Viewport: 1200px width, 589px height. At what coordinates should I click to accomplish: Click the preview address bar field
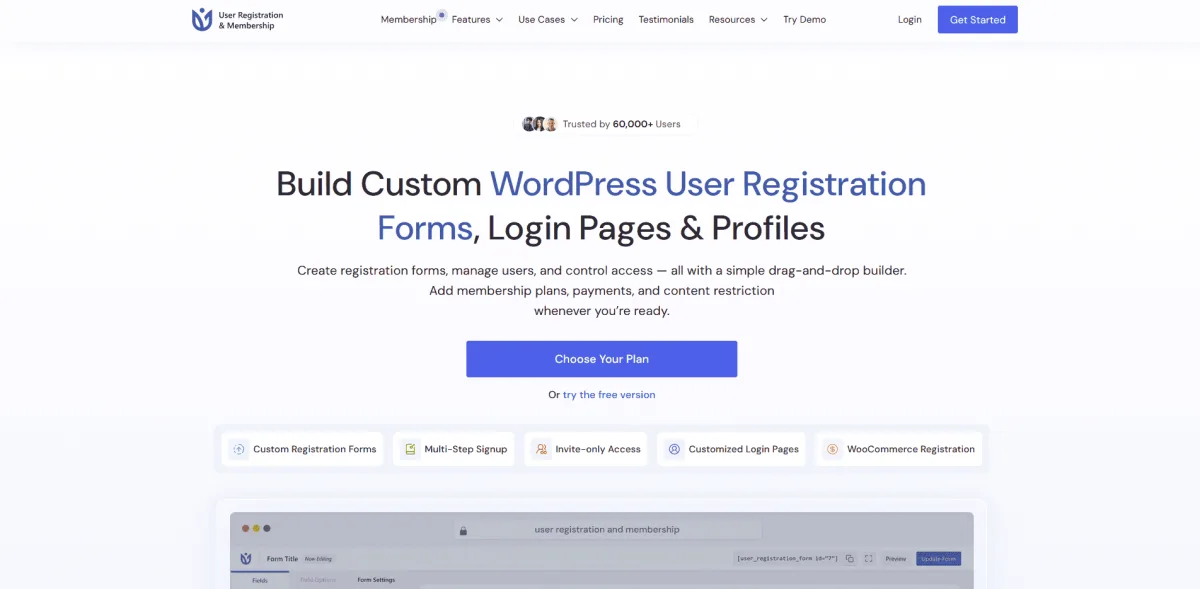[x=607, y=530]
